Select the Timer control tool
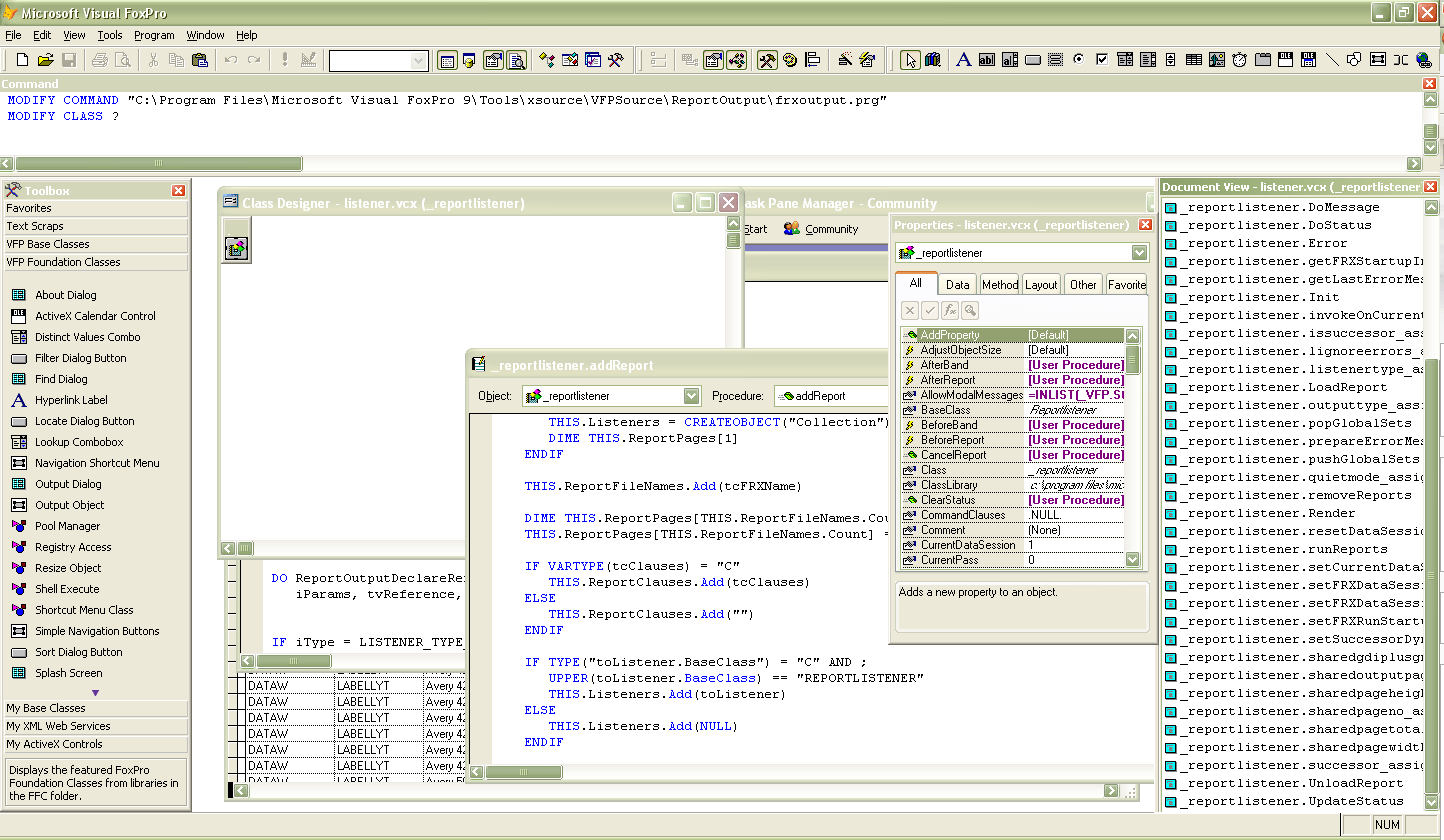This screenshot has height=840, width=1444. 1239,59
